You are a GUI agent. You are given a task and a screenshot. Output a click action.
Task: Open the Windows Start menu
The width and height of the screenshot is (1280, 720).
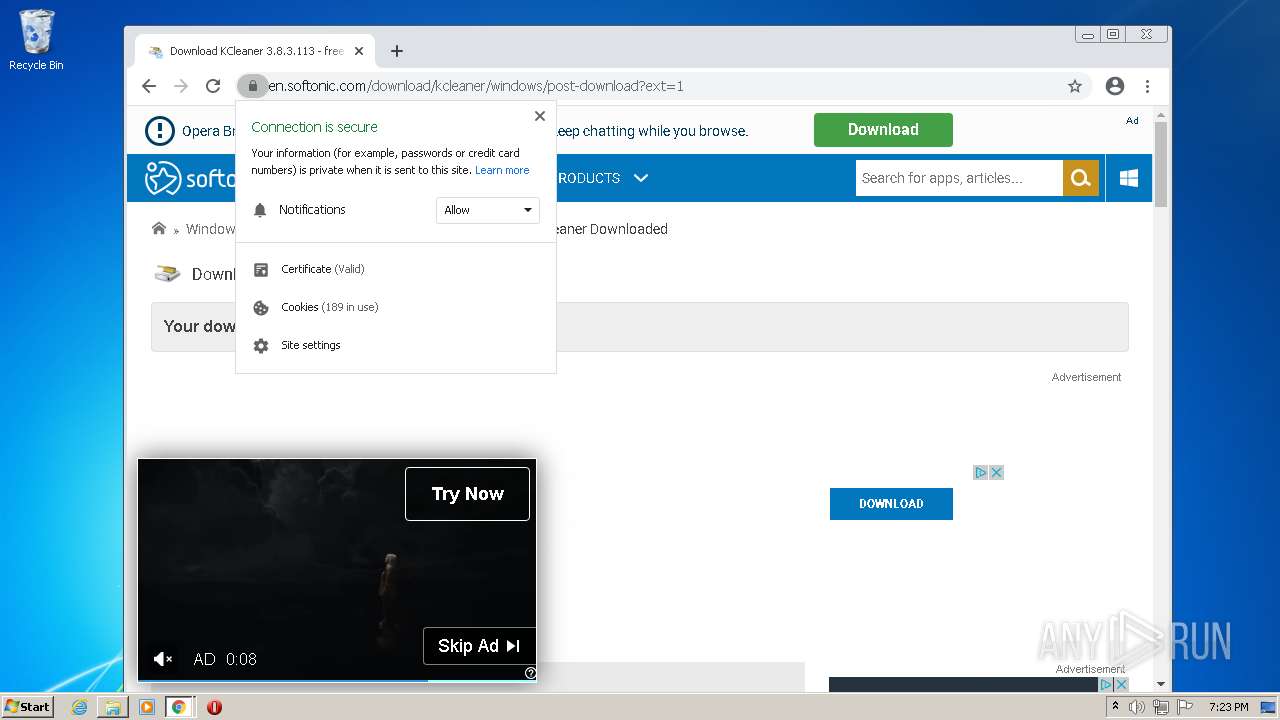tap(27, 706)
